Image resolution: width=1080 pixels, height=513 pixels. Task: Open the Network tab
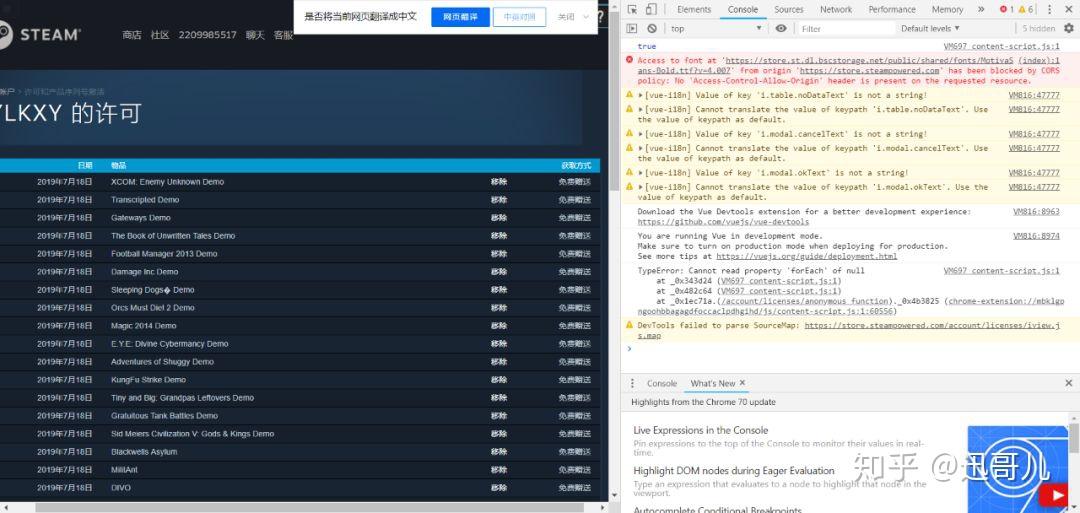(835, 10)
